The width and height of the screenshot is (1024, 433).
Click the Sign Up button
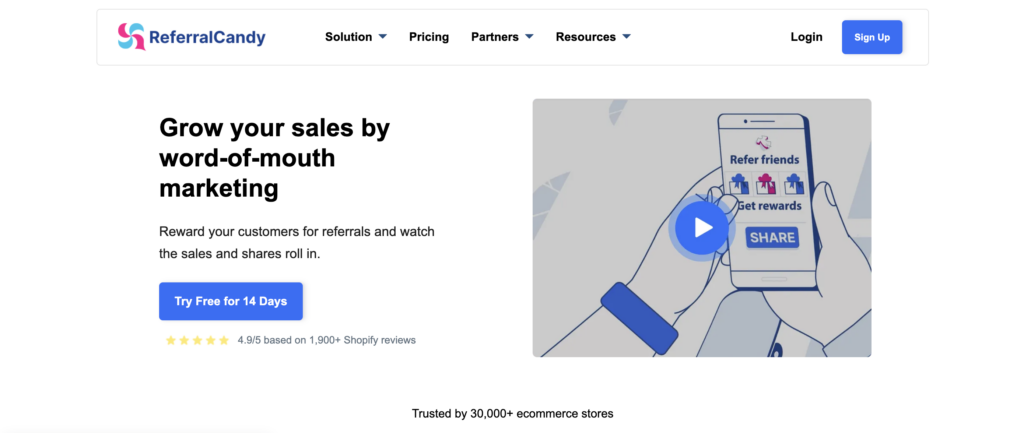[x=872, y=37]
